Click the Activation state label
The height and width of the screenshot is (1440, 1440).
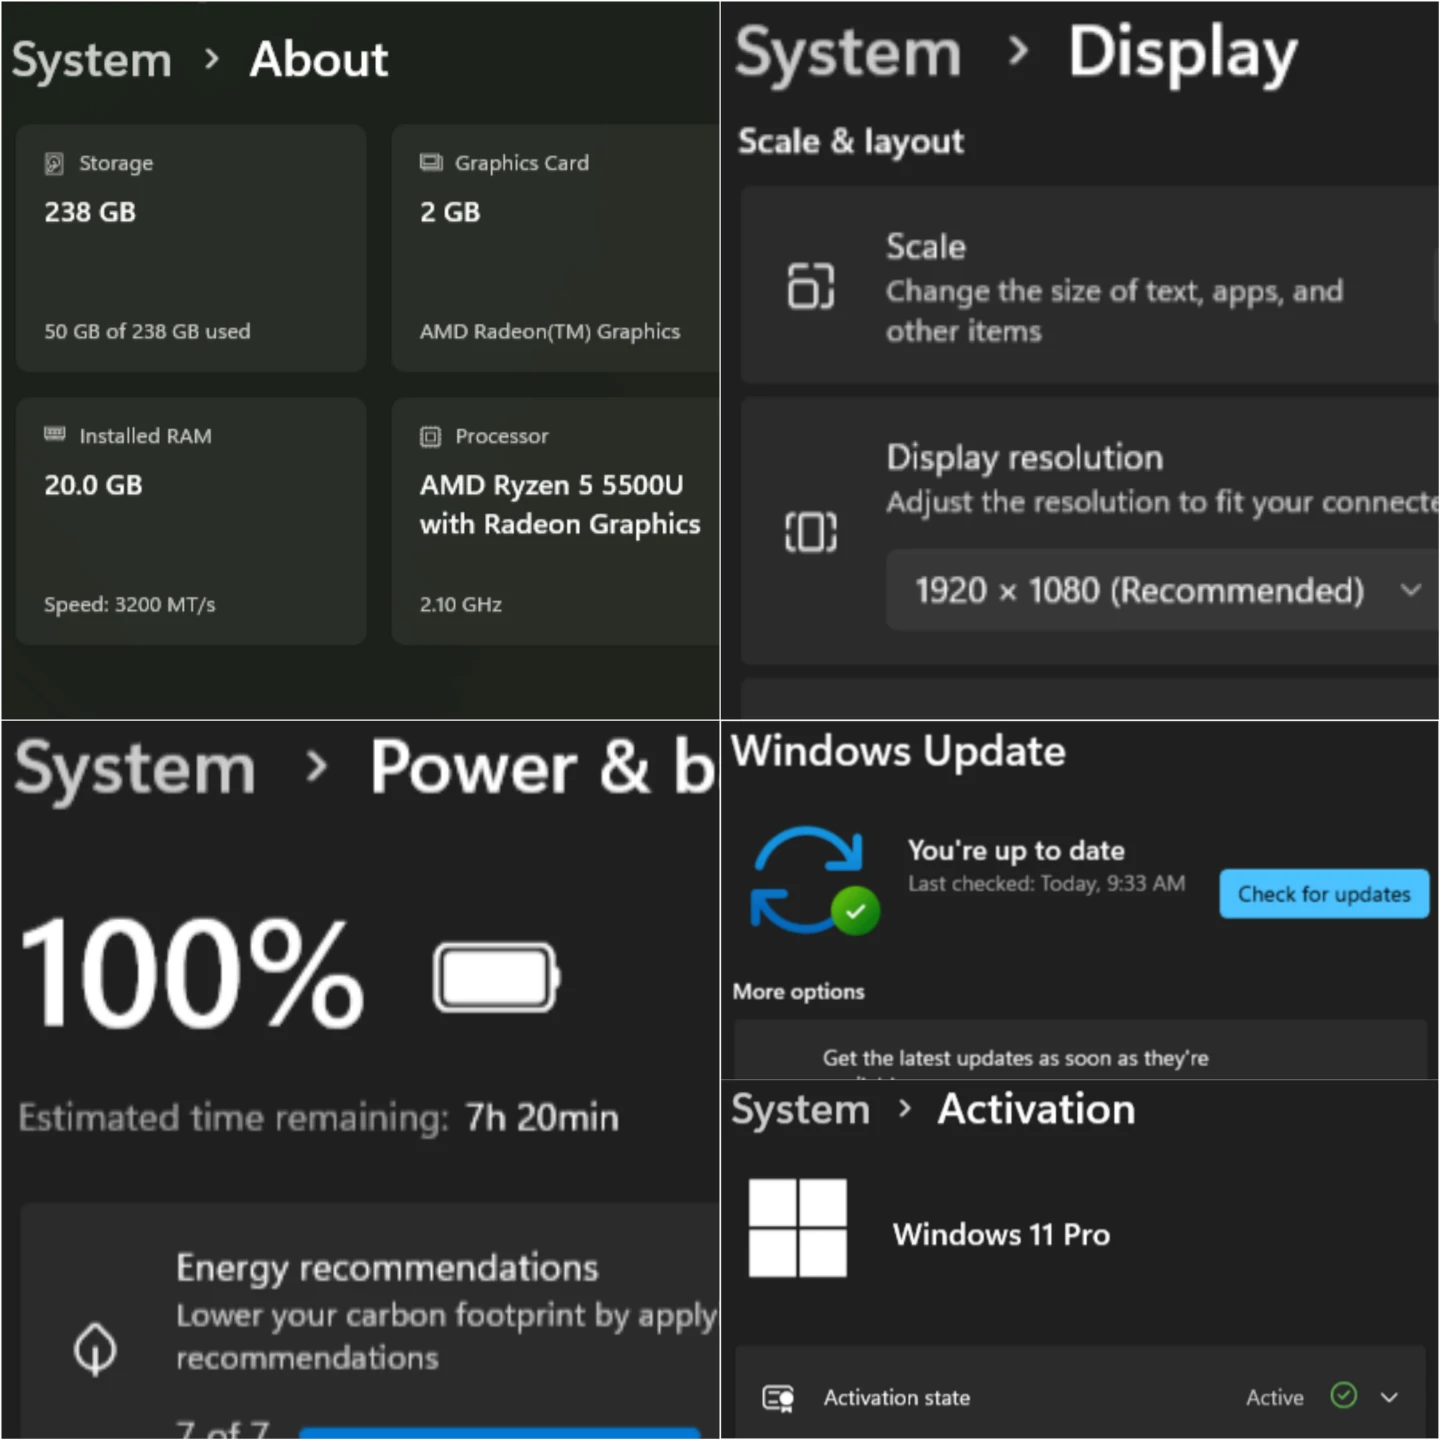coord(897,1398)
